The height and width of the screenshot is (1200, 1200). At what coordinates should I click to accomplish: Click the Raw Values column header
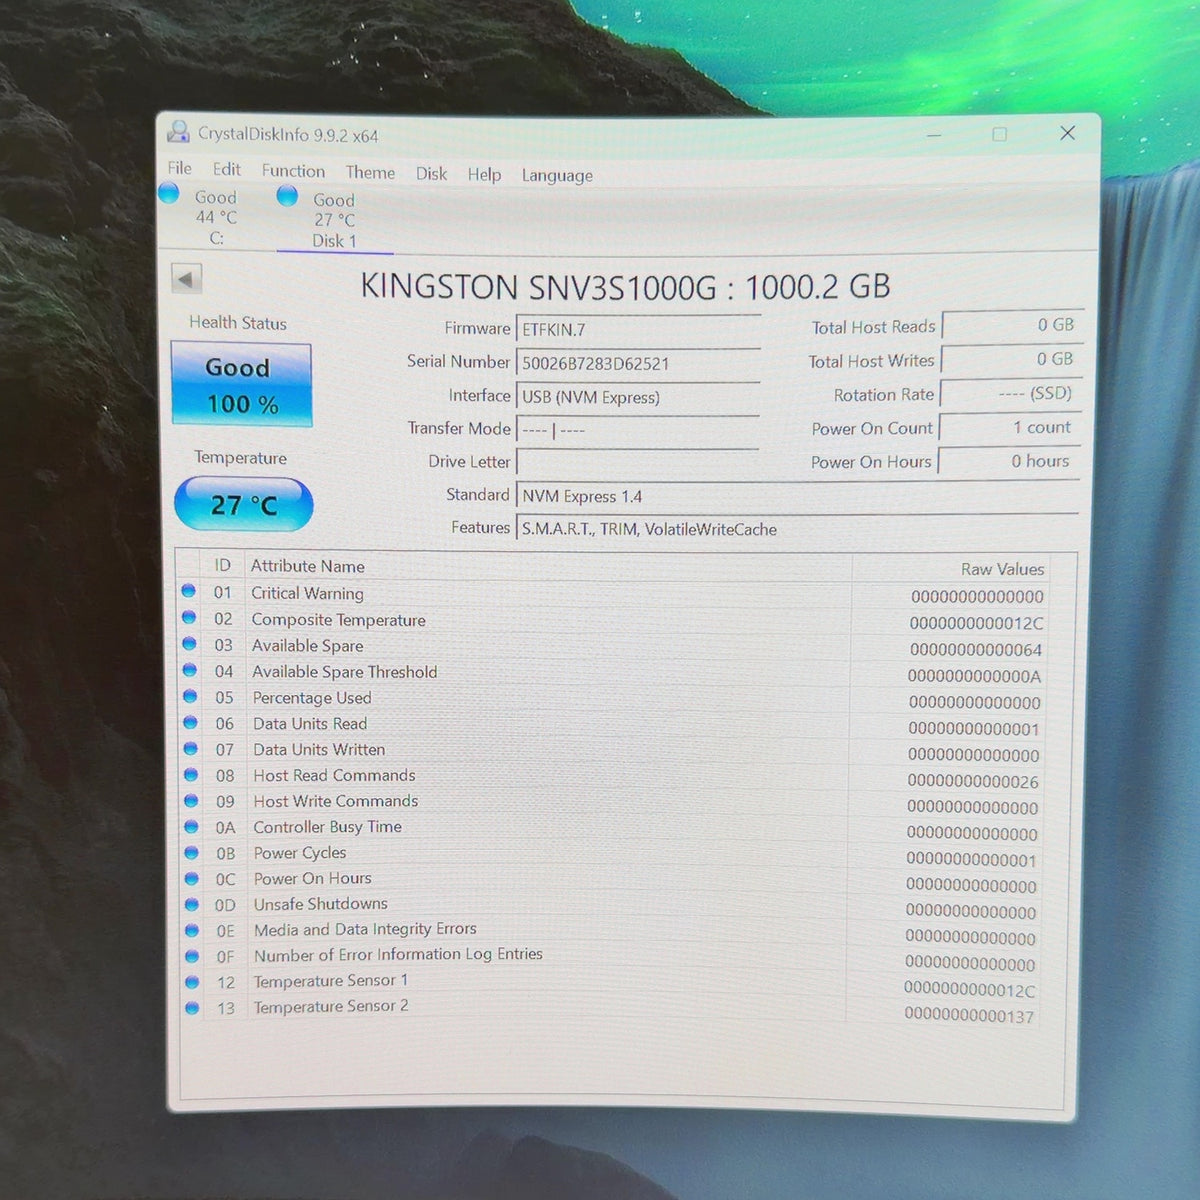1002,569
